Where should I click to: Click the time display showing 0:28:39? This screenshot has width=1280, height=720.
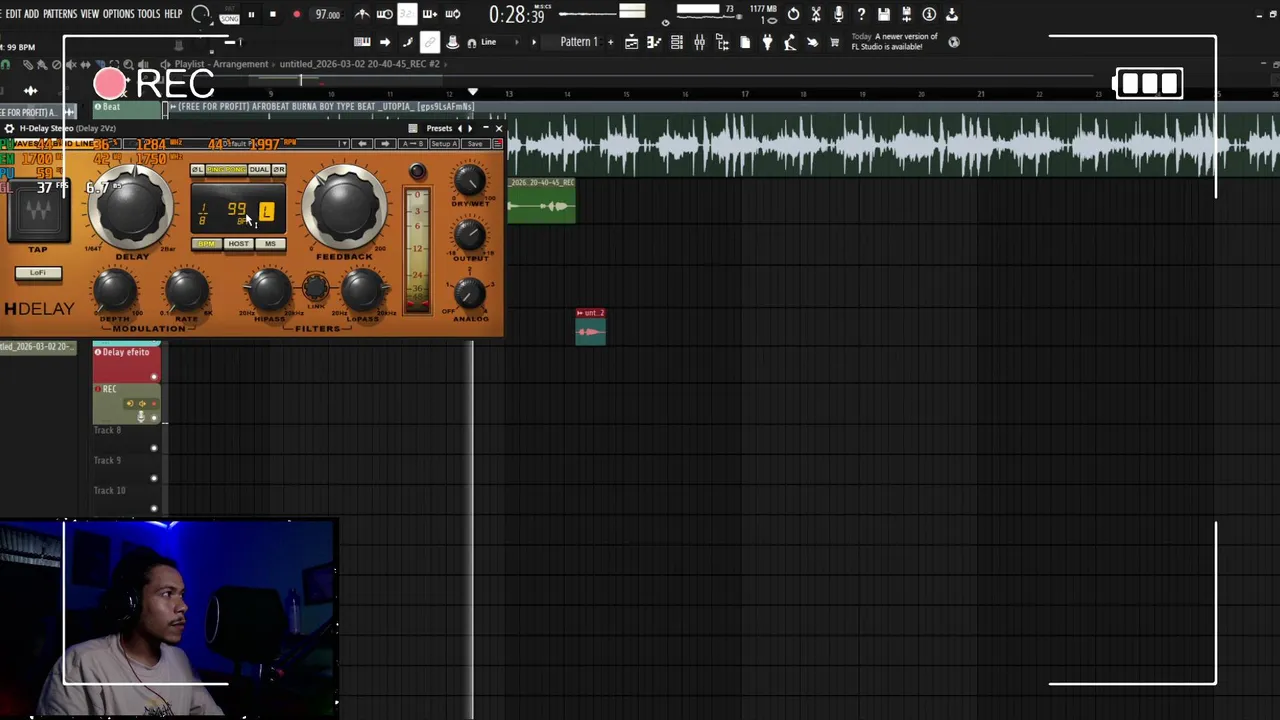517,15
